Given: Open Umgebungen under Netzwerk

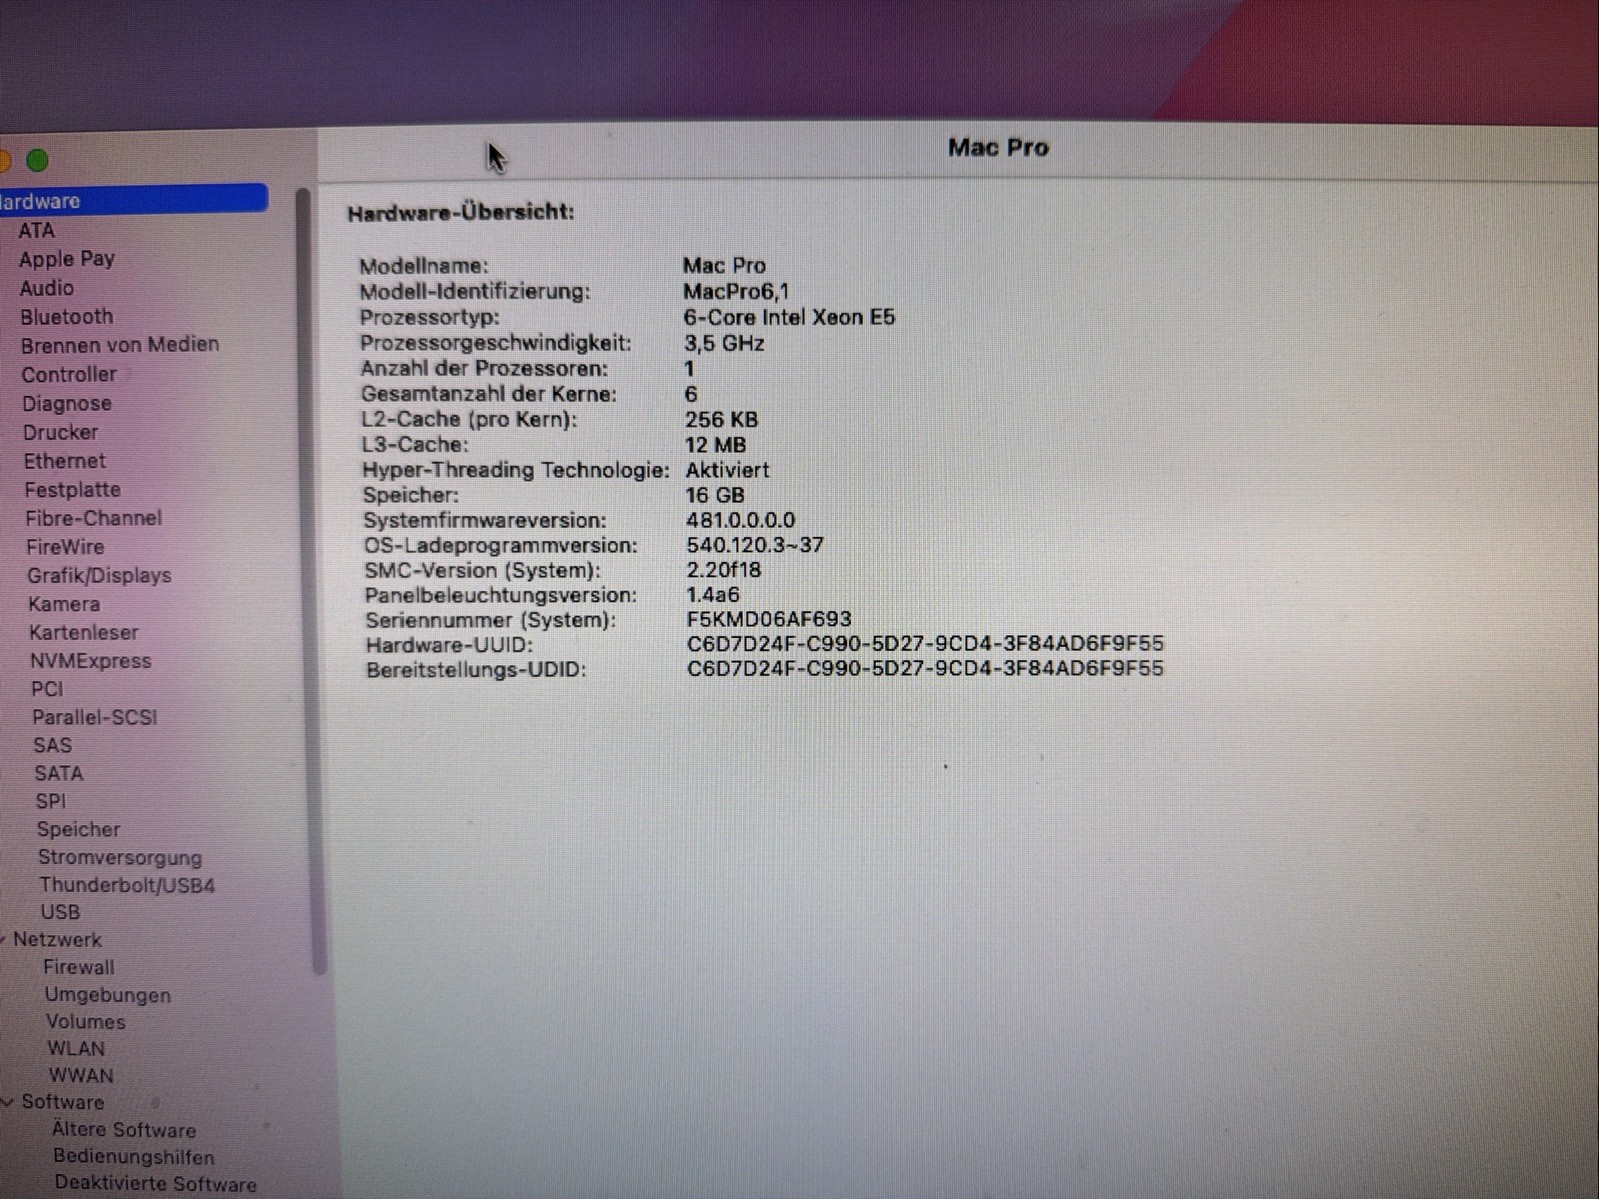Looking at the screenshot, I should click(107, 995).
